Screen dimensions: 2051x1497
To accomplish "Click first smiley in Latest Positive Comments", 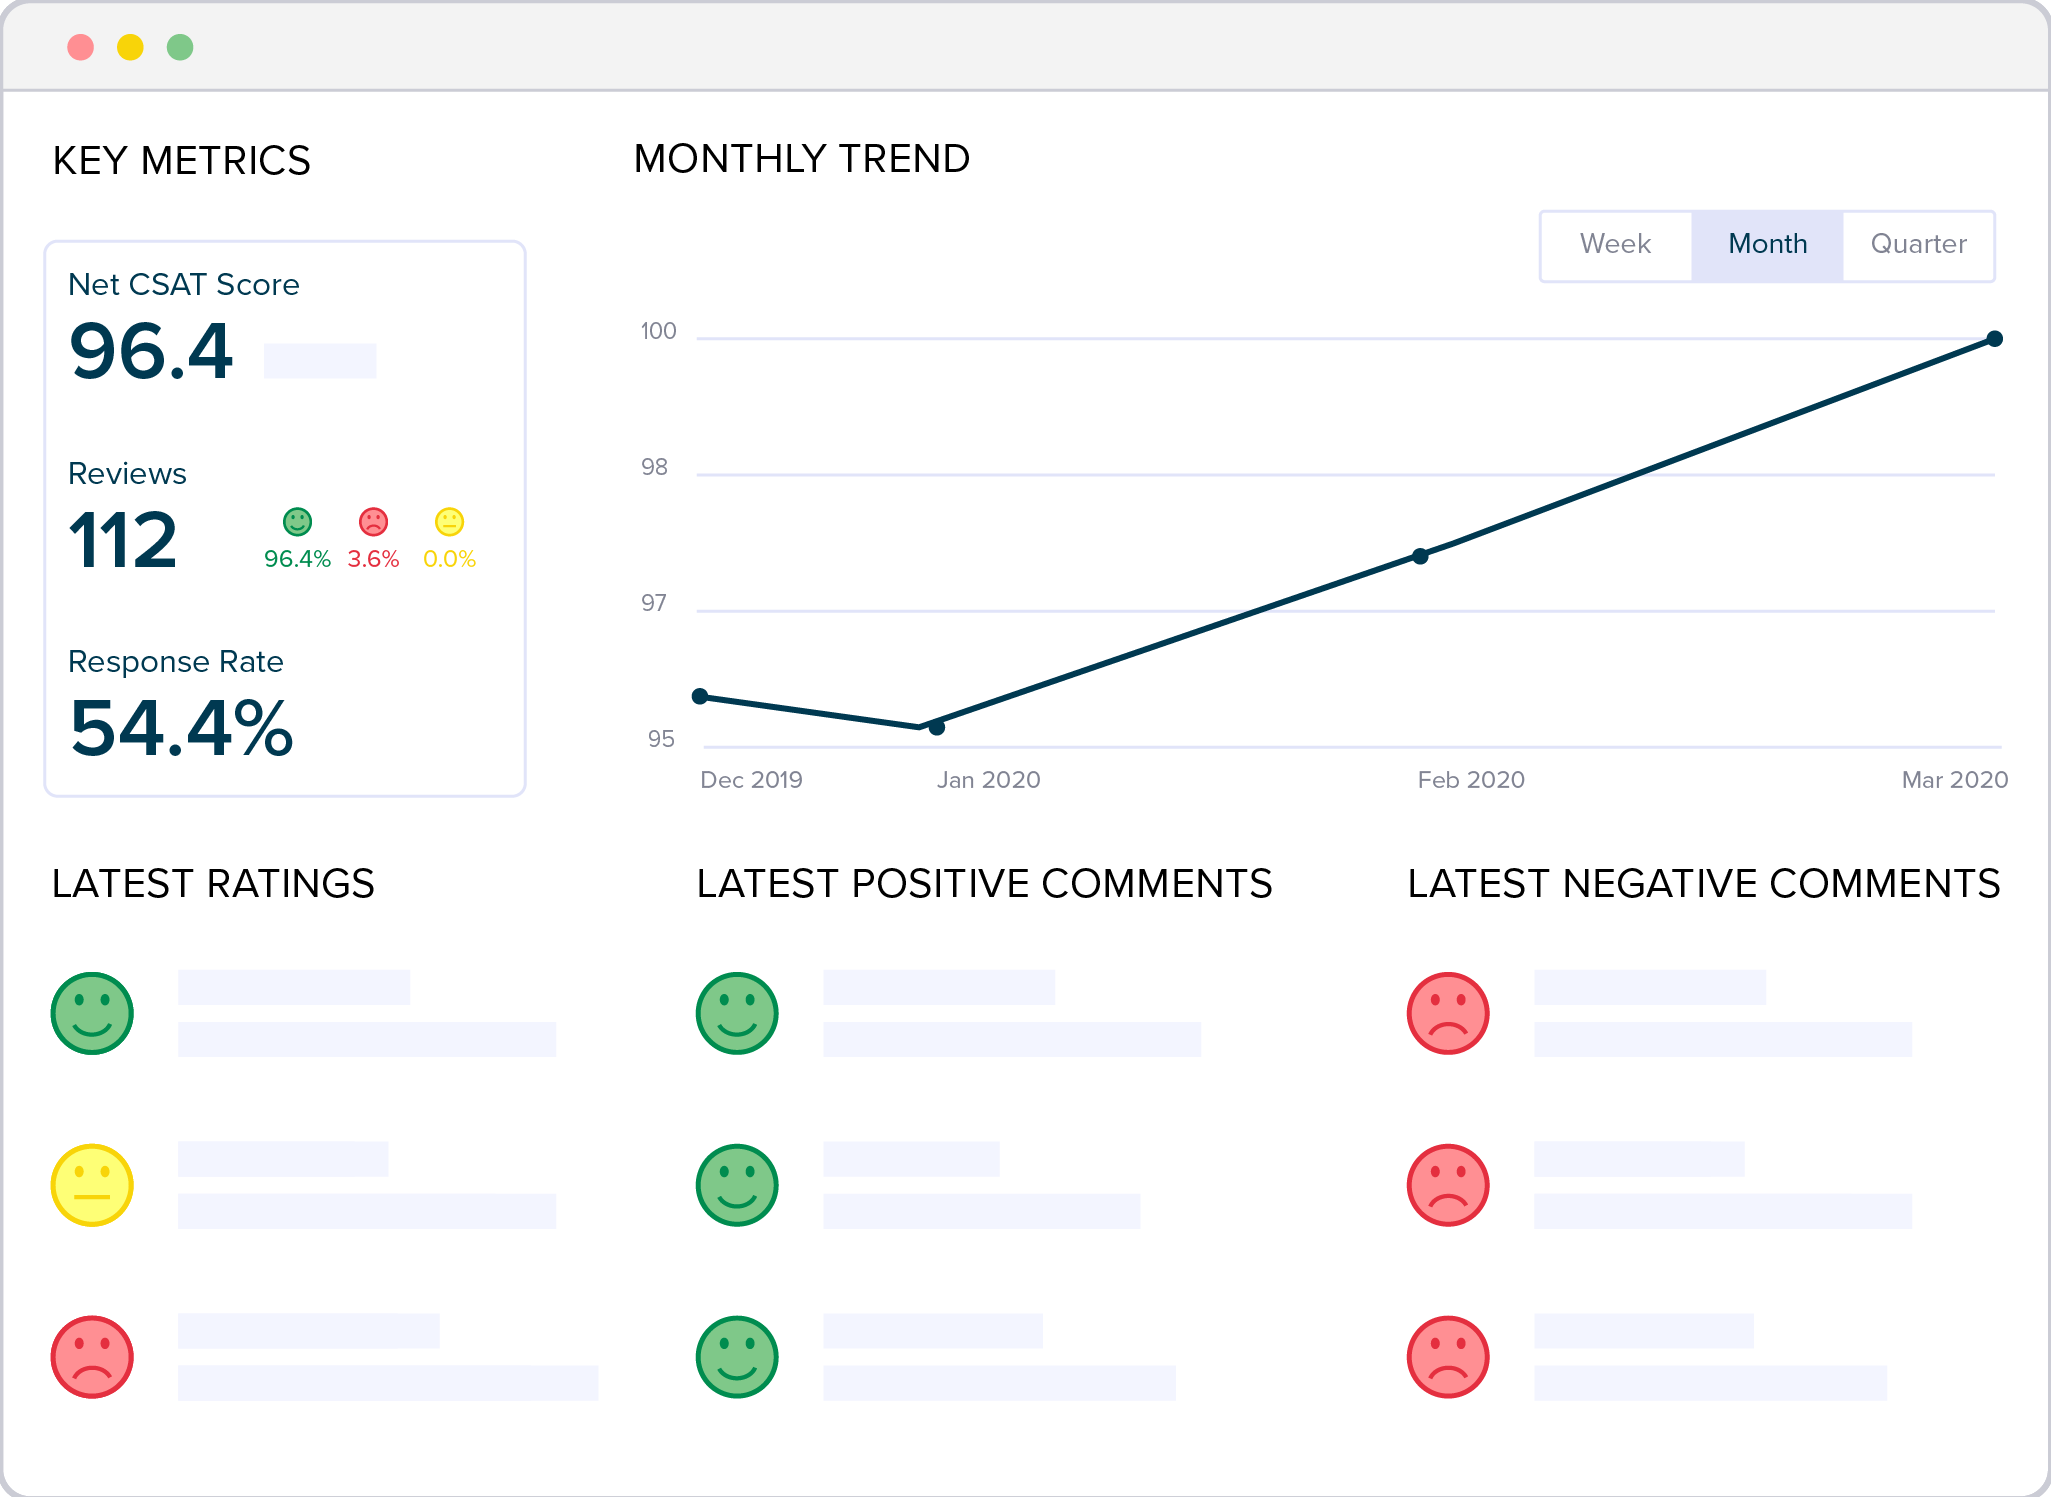I will (x=737, y=1013).
